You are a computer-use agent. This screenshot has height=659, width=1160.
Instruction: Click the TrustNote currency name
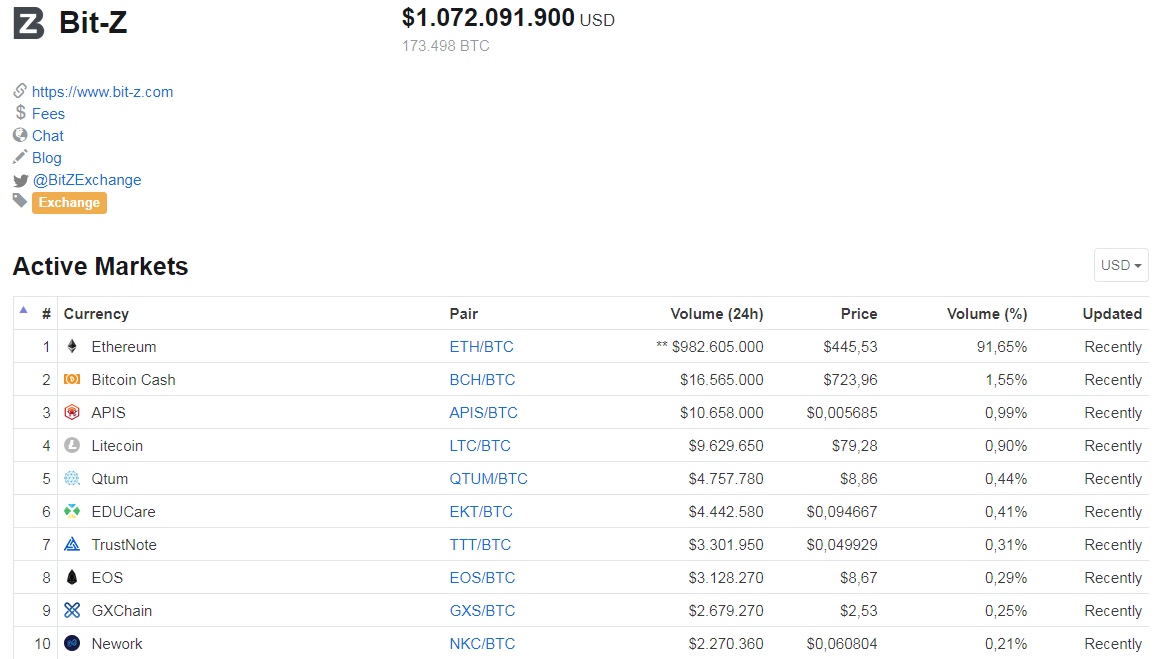pos(124,545)
